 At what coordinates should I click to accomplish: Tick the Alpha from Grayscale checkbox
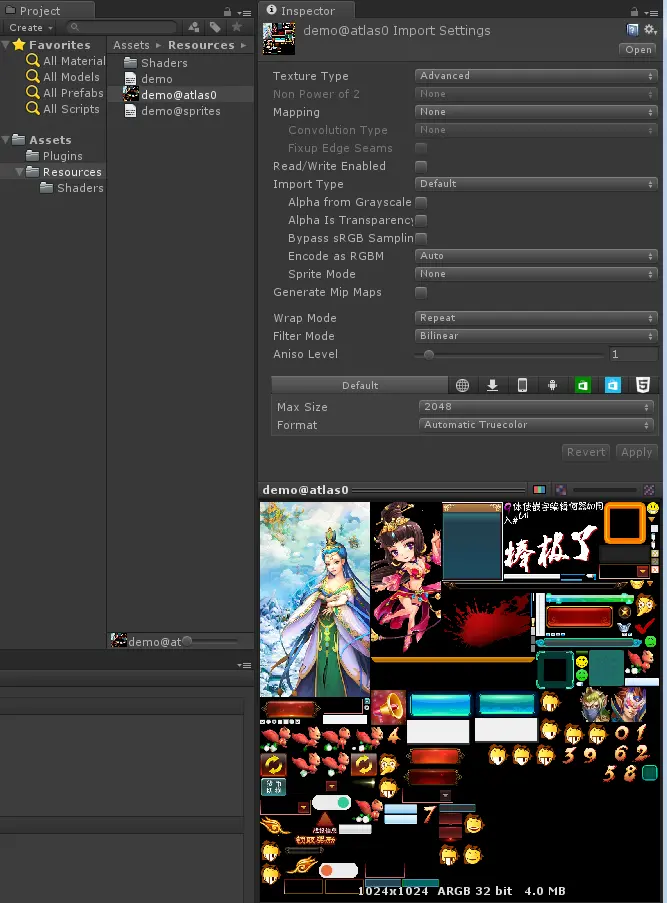421,202
